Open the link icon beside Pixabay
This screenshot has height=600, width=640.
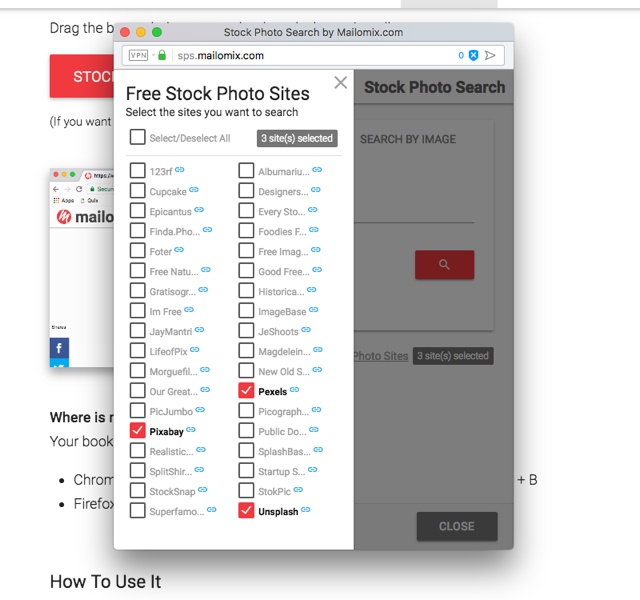pos(191,430)
